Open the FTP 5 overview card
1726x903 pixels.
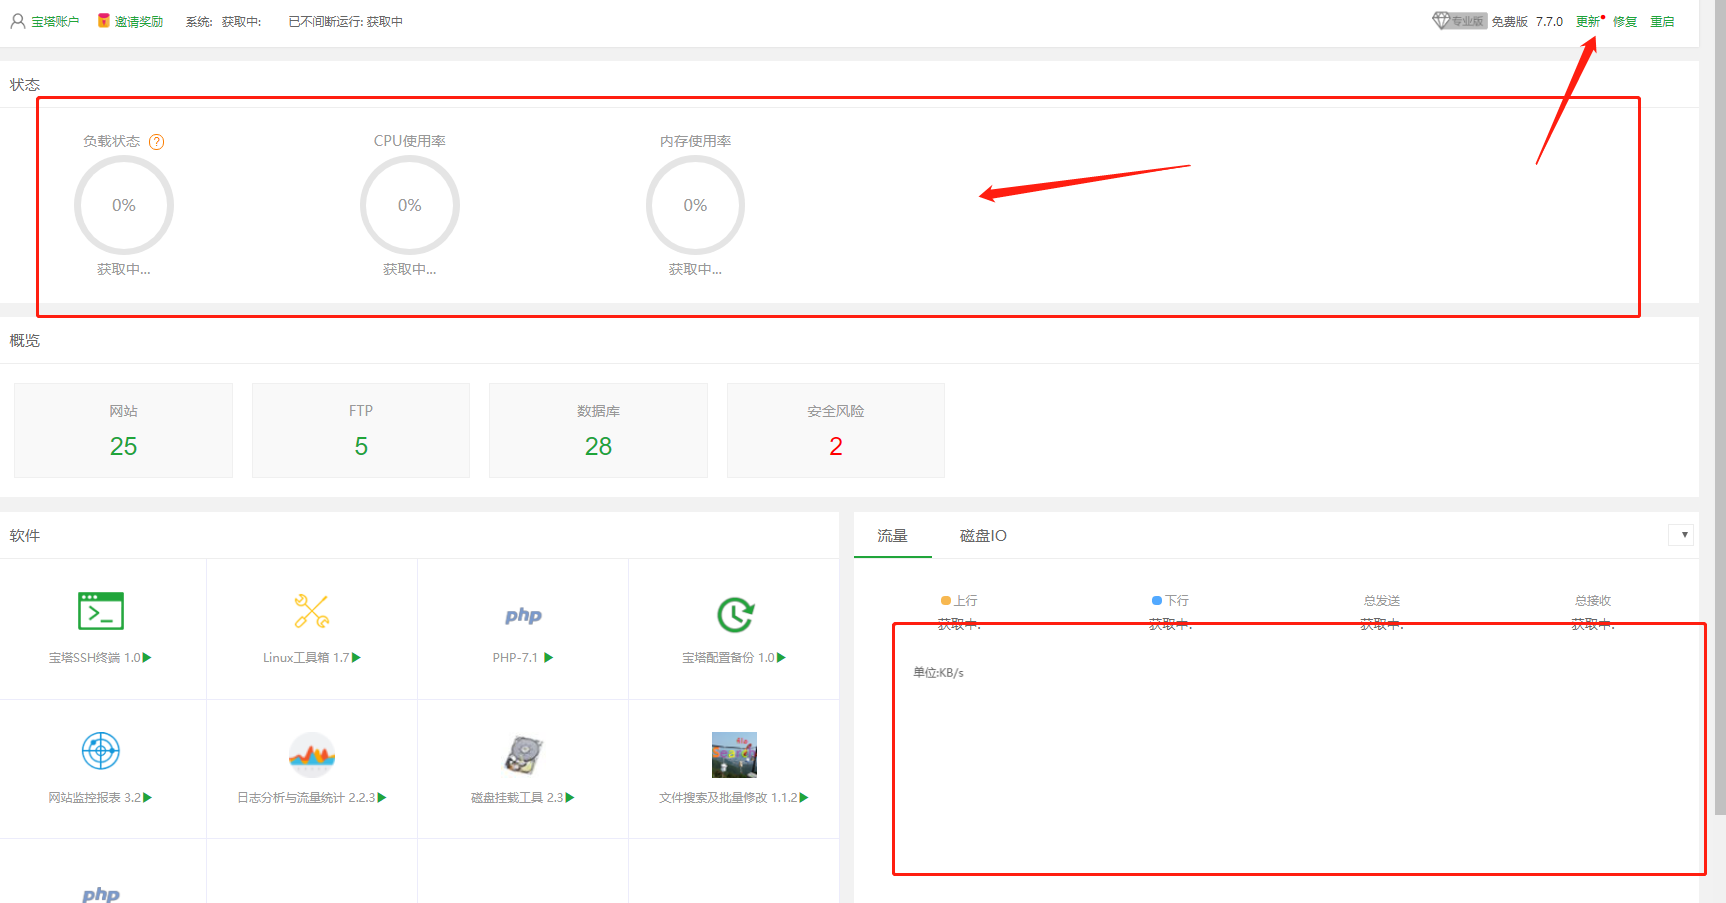[x=361, y=430]
